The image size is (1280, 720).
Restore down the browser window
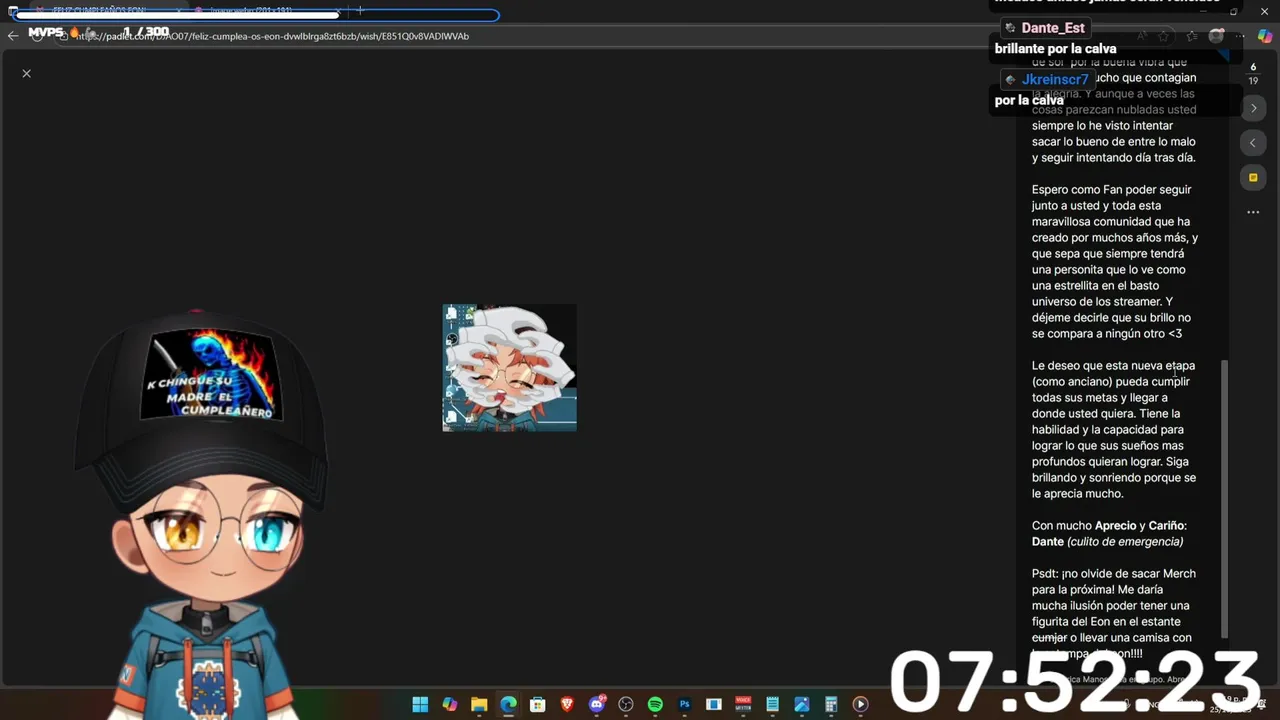click(x=1234, y=11)
